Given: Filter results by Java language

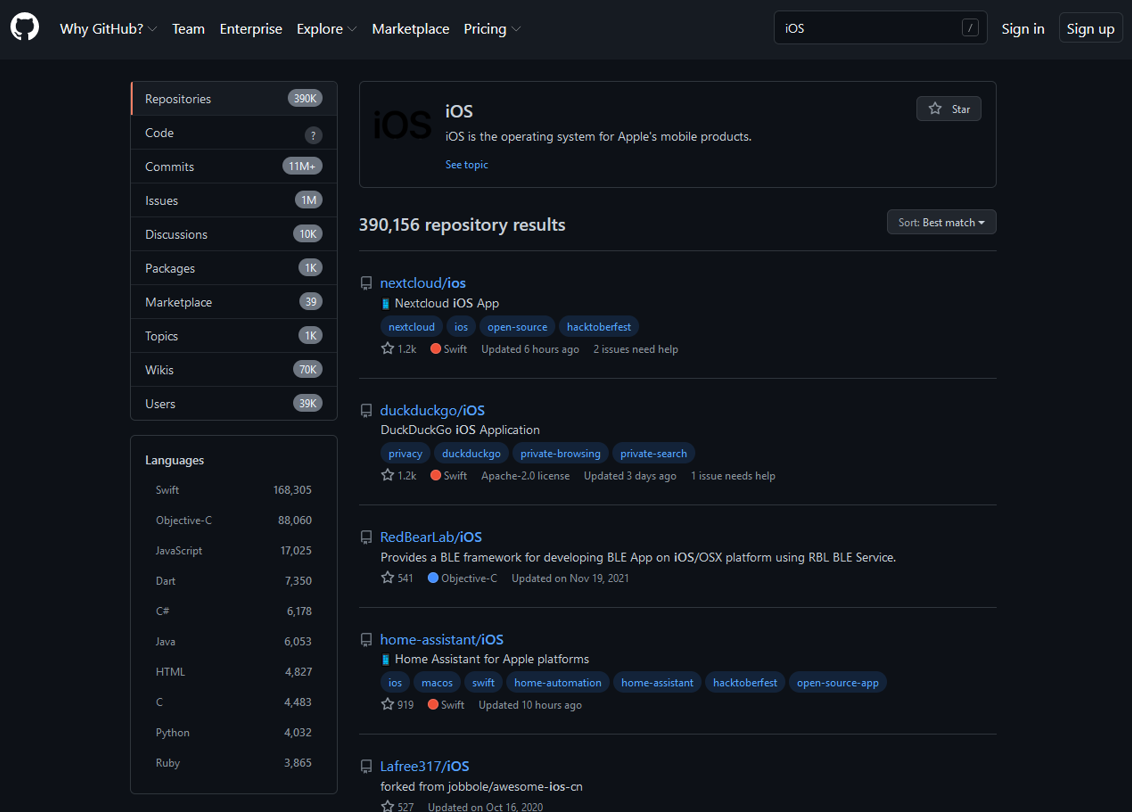Looking at the screenshot, I should pos(234,642).
